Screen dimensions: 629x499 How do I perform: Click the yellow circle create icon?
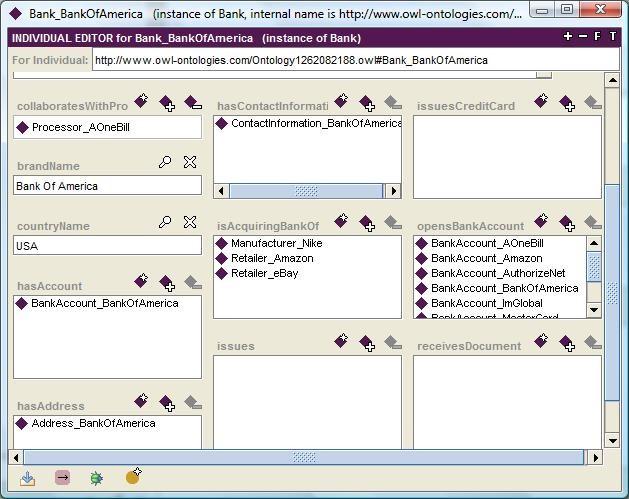click(134, 476)
